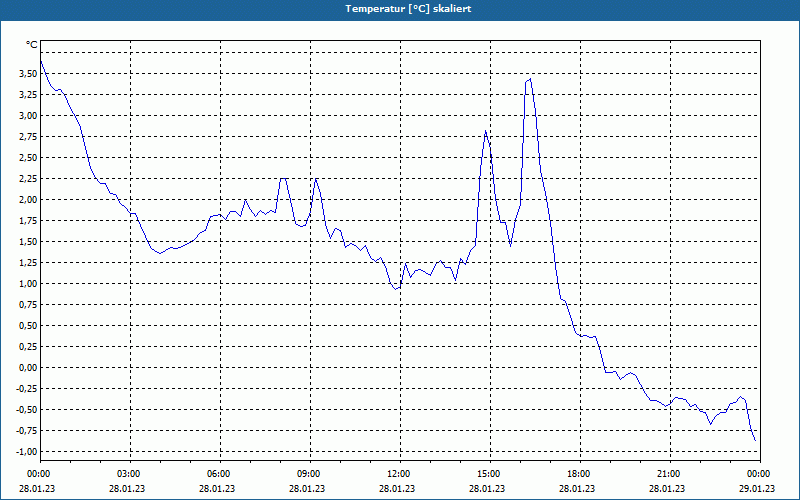Screen dimensions: 800x500
Task: Select the '1,00' y-axis label
Action: (28, 284)
